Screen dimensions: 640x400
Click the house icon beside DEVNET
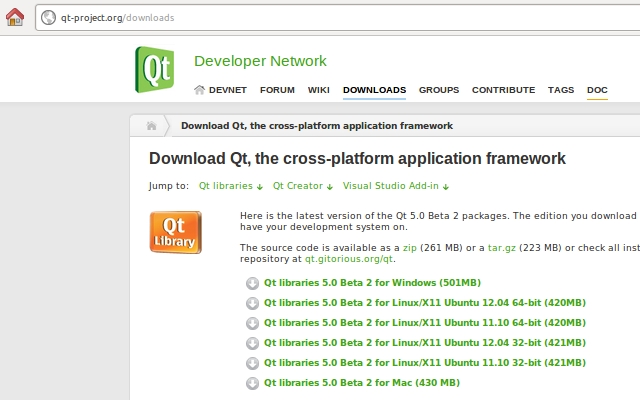(199, 90)
